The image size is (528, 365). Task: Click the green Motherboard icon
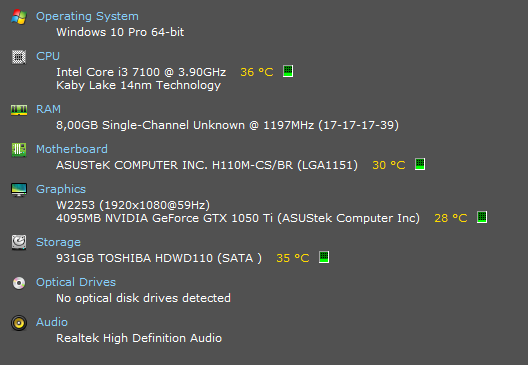pyautogui.click(x=19, y=150)
